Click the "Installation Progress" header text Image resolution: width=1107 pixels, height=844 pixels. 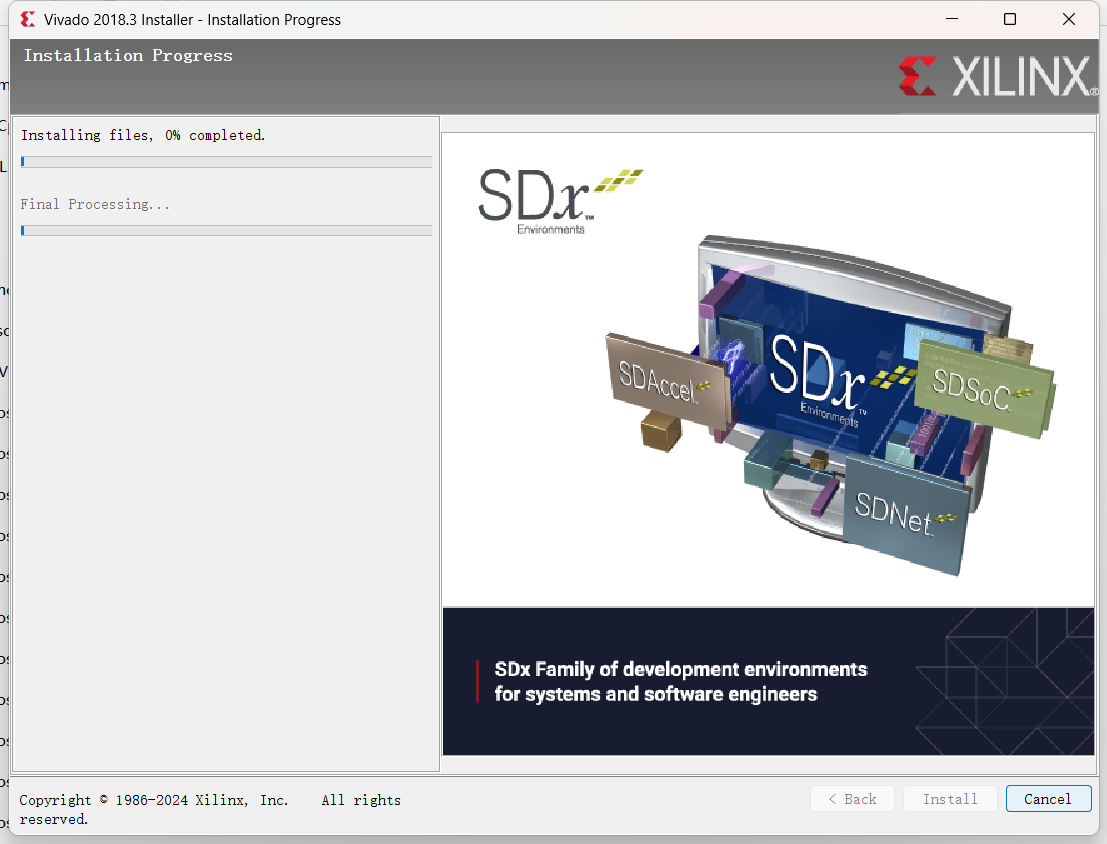[x=128, y=55]
